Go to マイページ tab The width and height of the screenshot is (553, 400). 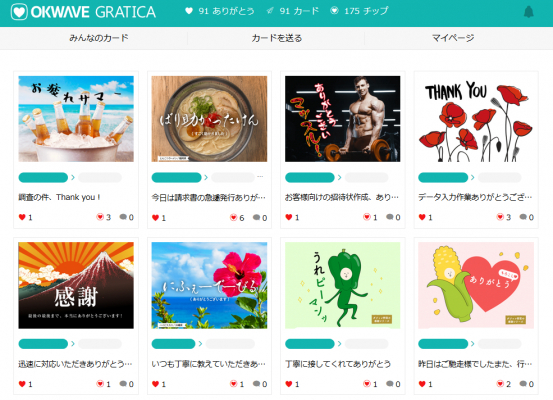(453, 38)
